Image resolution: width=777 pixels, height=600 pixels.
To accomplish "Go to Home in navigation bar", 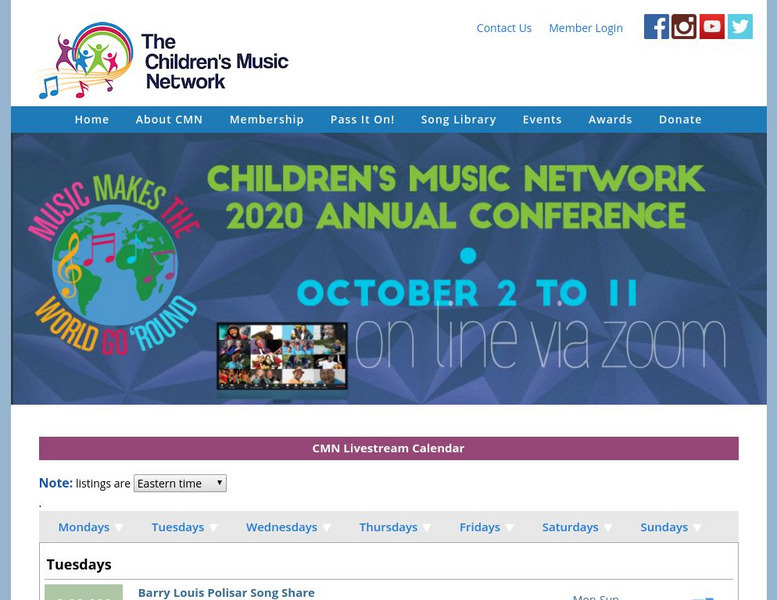I will pyautogui.click(x=92, y=119).
